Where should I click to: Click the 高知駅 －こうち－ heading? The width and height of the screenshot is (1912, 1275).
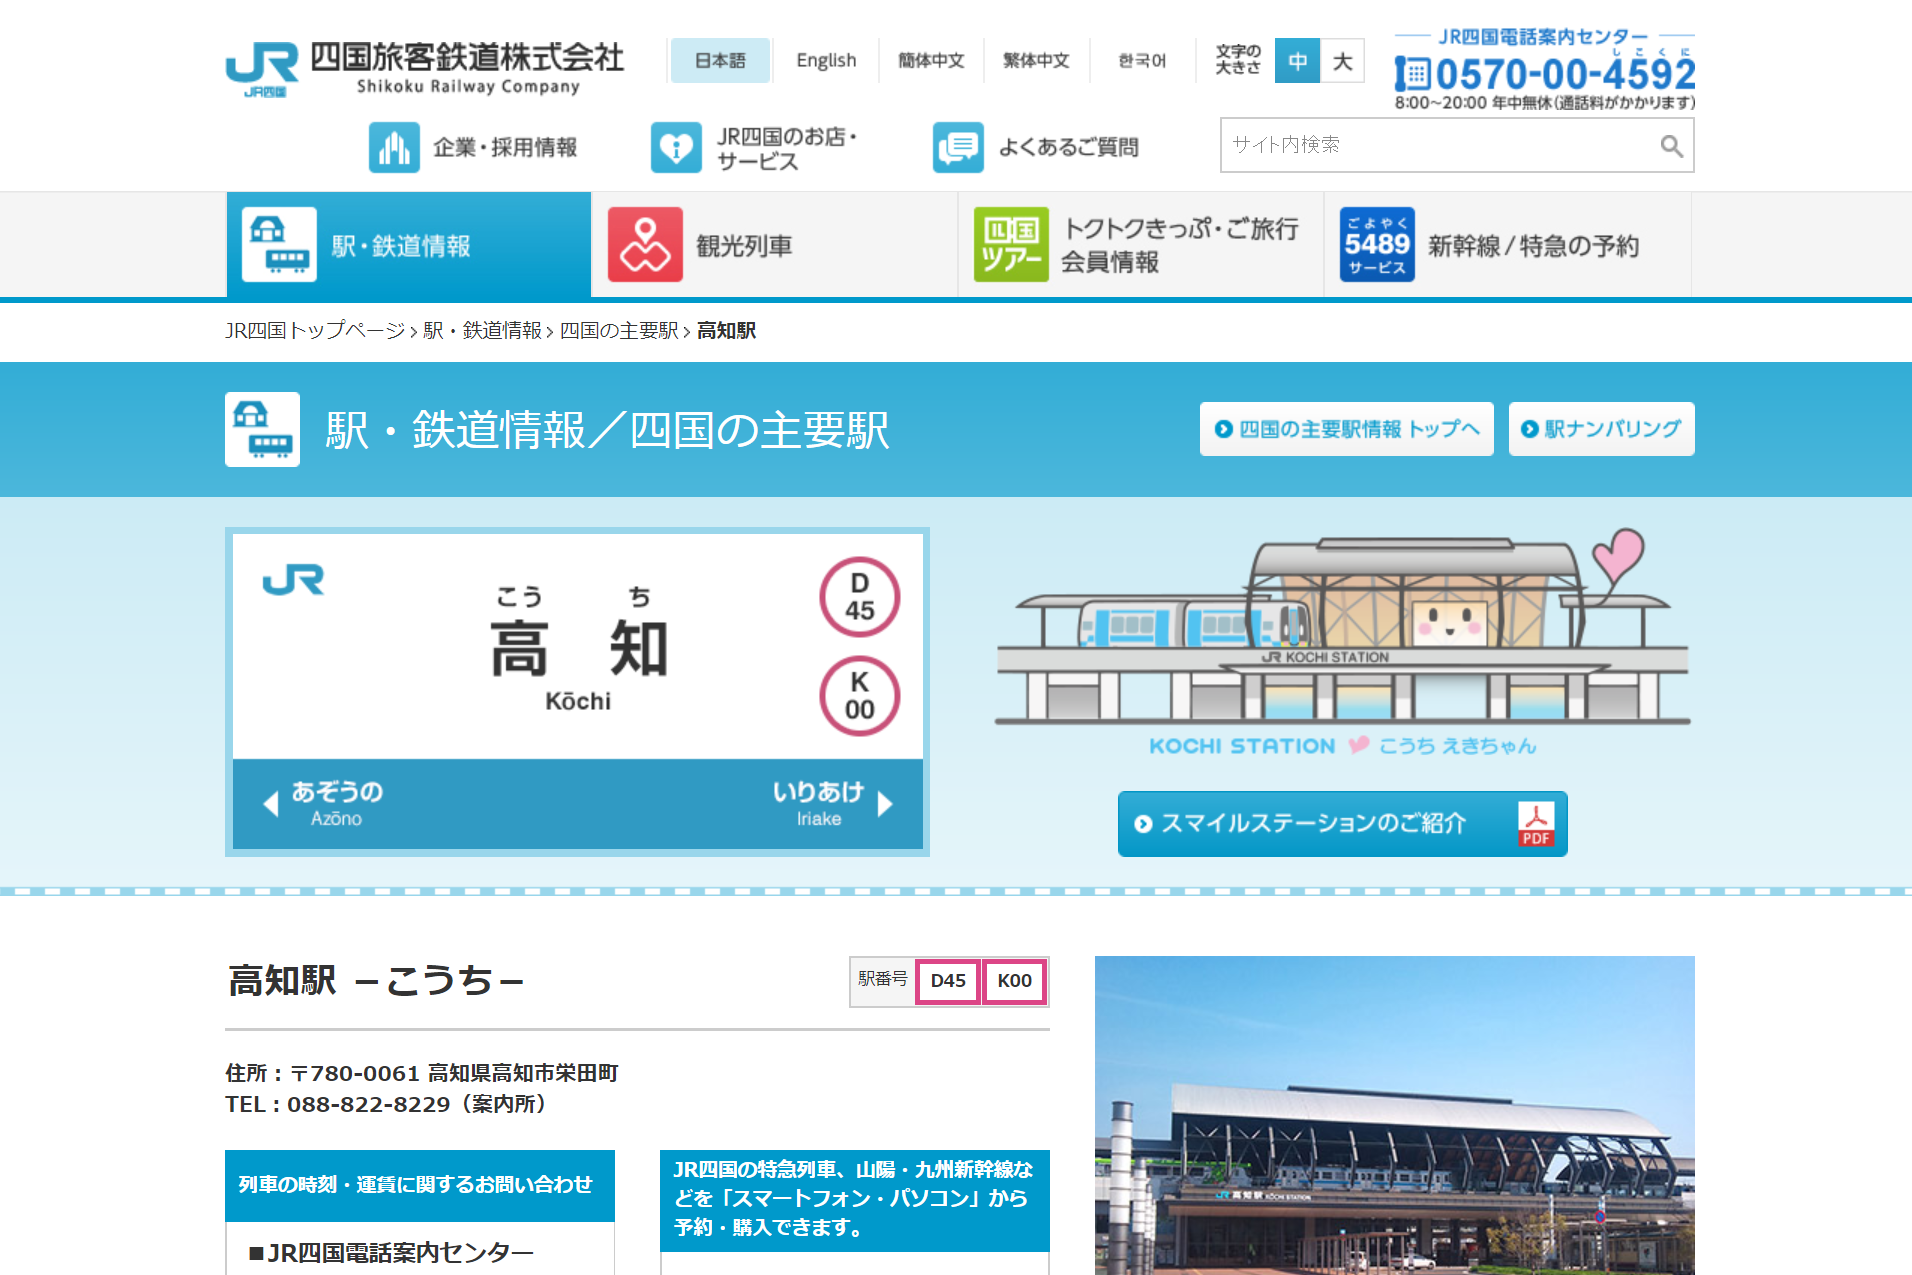tap(376, 981)
